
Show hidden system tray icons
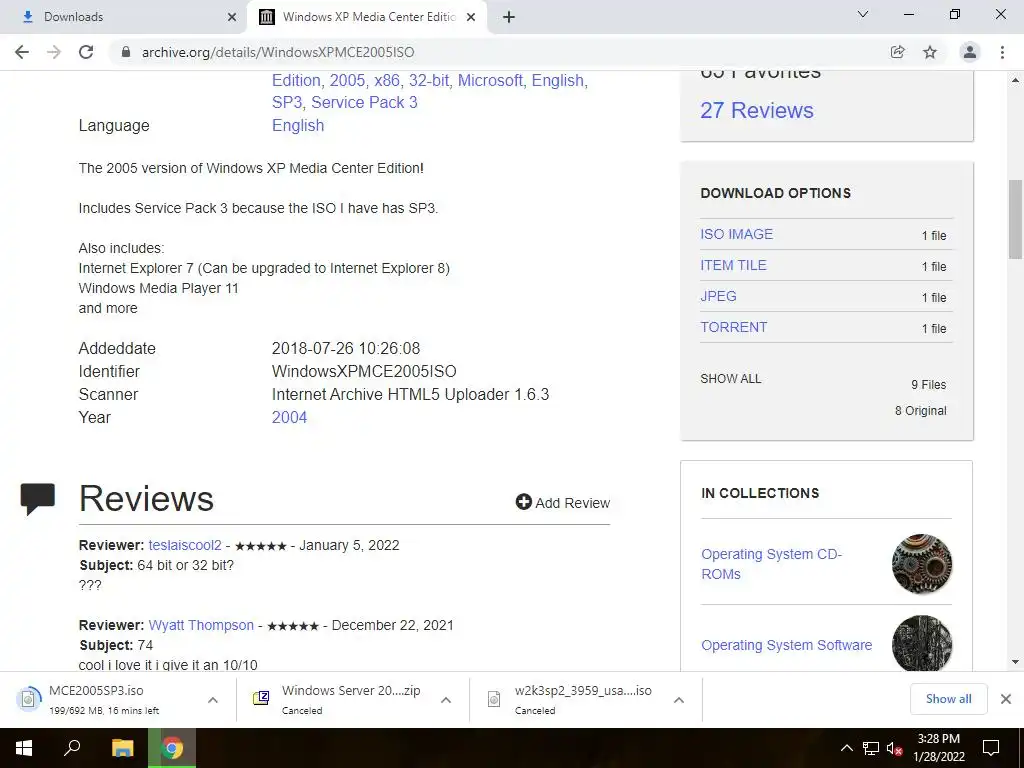click(x=846, y=748)
